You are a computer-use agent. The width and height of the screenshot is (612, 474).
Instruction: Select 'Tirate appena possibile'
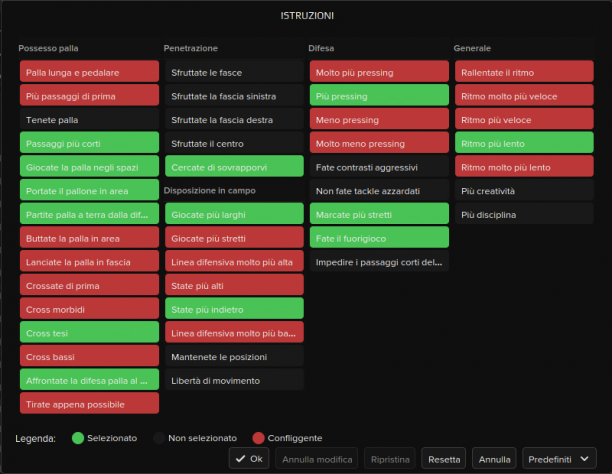click(89, 403)
